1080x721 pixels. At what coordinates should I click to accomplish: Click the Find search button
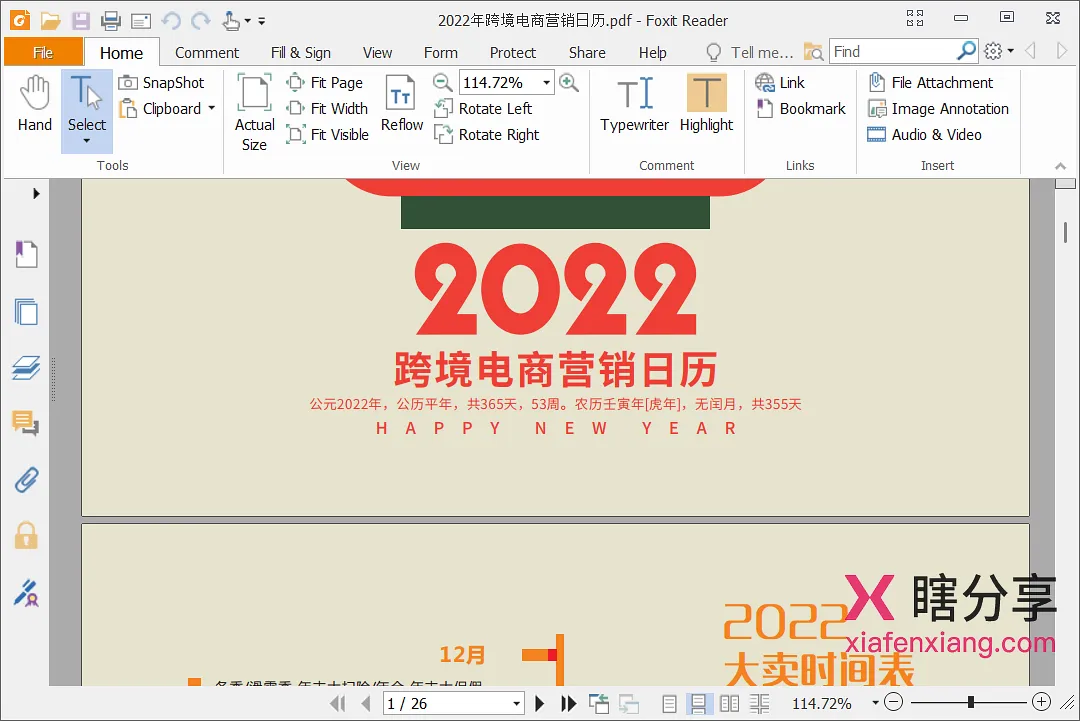point(966,50)
